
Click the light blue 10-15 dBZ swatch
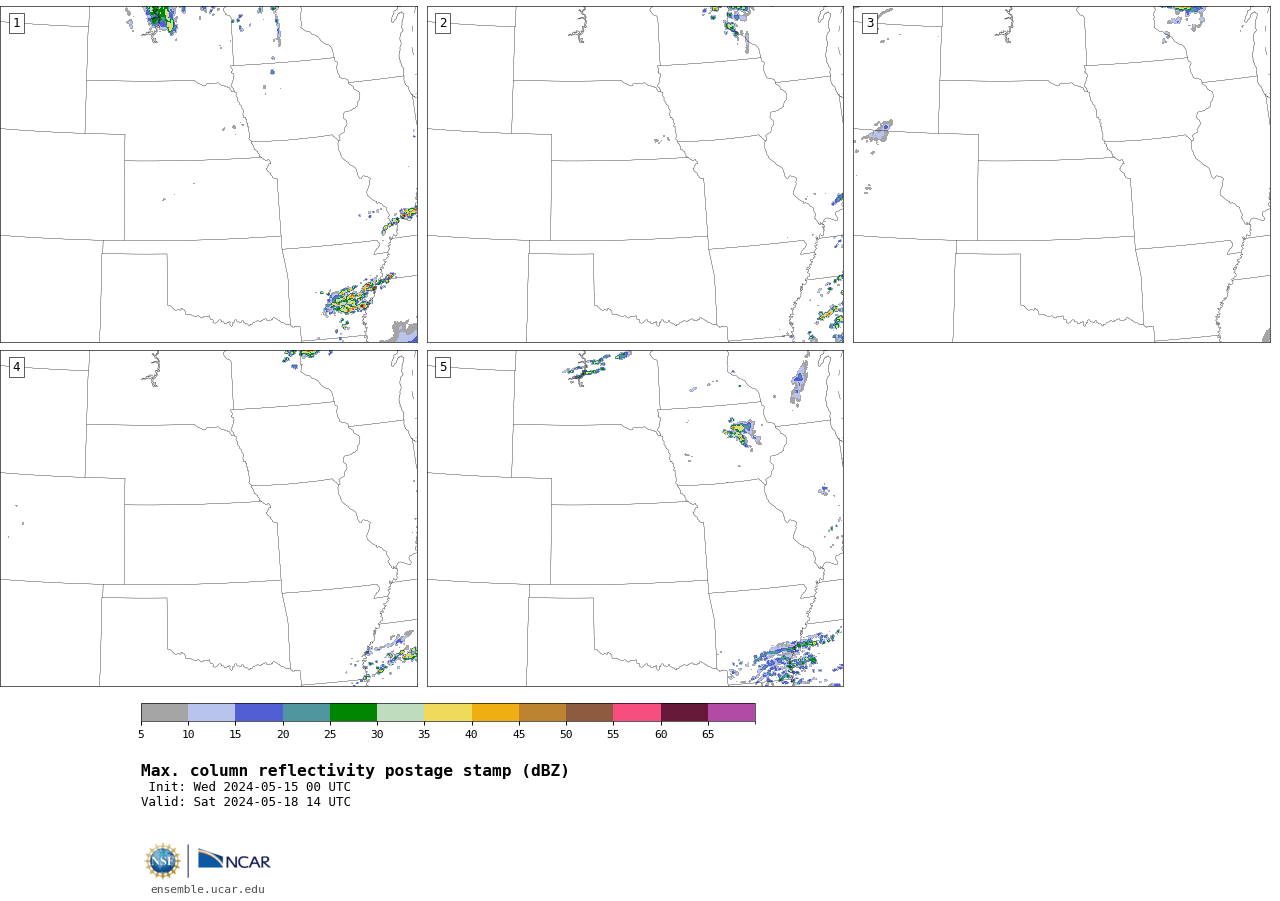tap(211, 713)
